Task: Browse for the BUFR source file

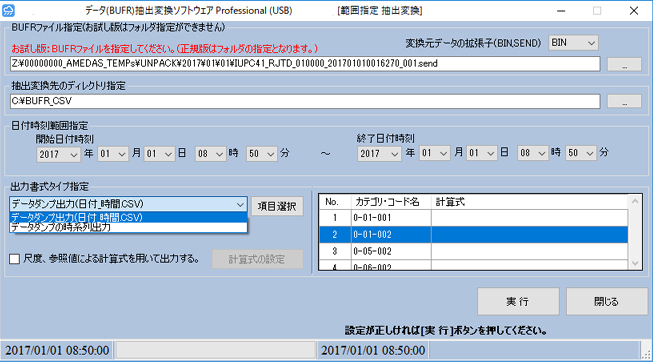Action: pyautogui.click(x=624, y=65)
